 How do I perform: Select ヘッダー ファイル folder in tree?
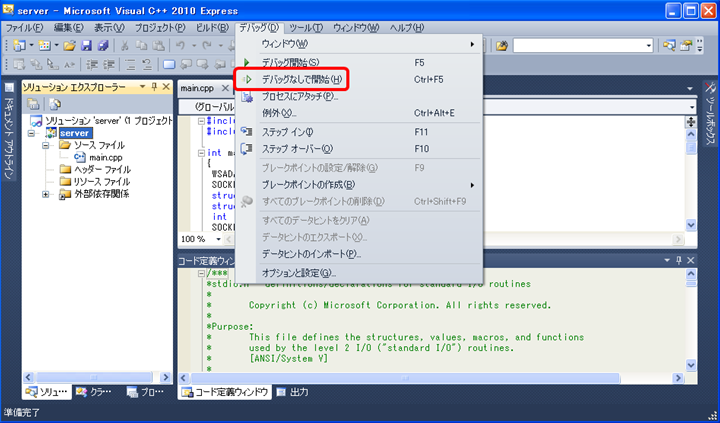[102, 169]
